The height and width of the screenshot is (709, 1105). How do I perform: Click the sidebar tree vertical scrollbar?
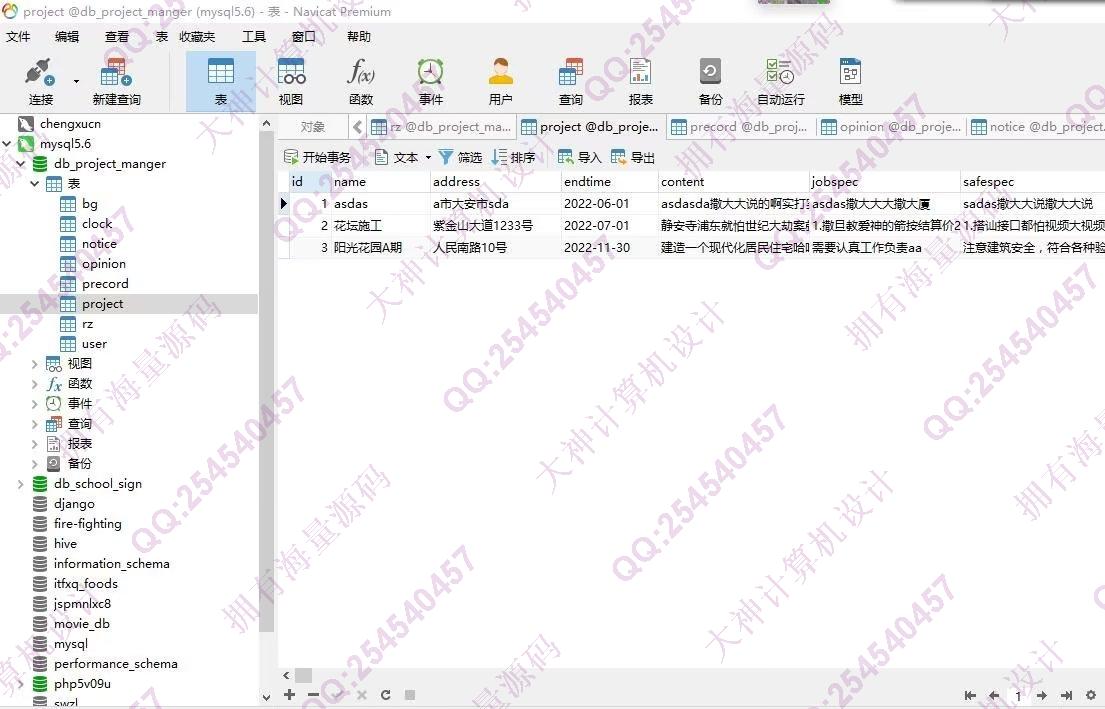[266, 381]
